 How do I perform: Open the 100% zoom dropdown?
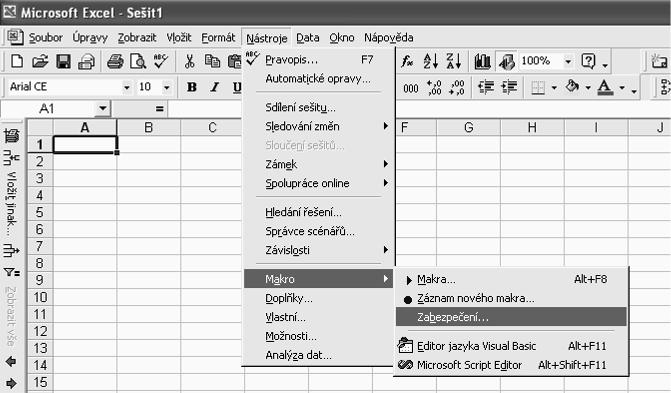coord(568,61)
